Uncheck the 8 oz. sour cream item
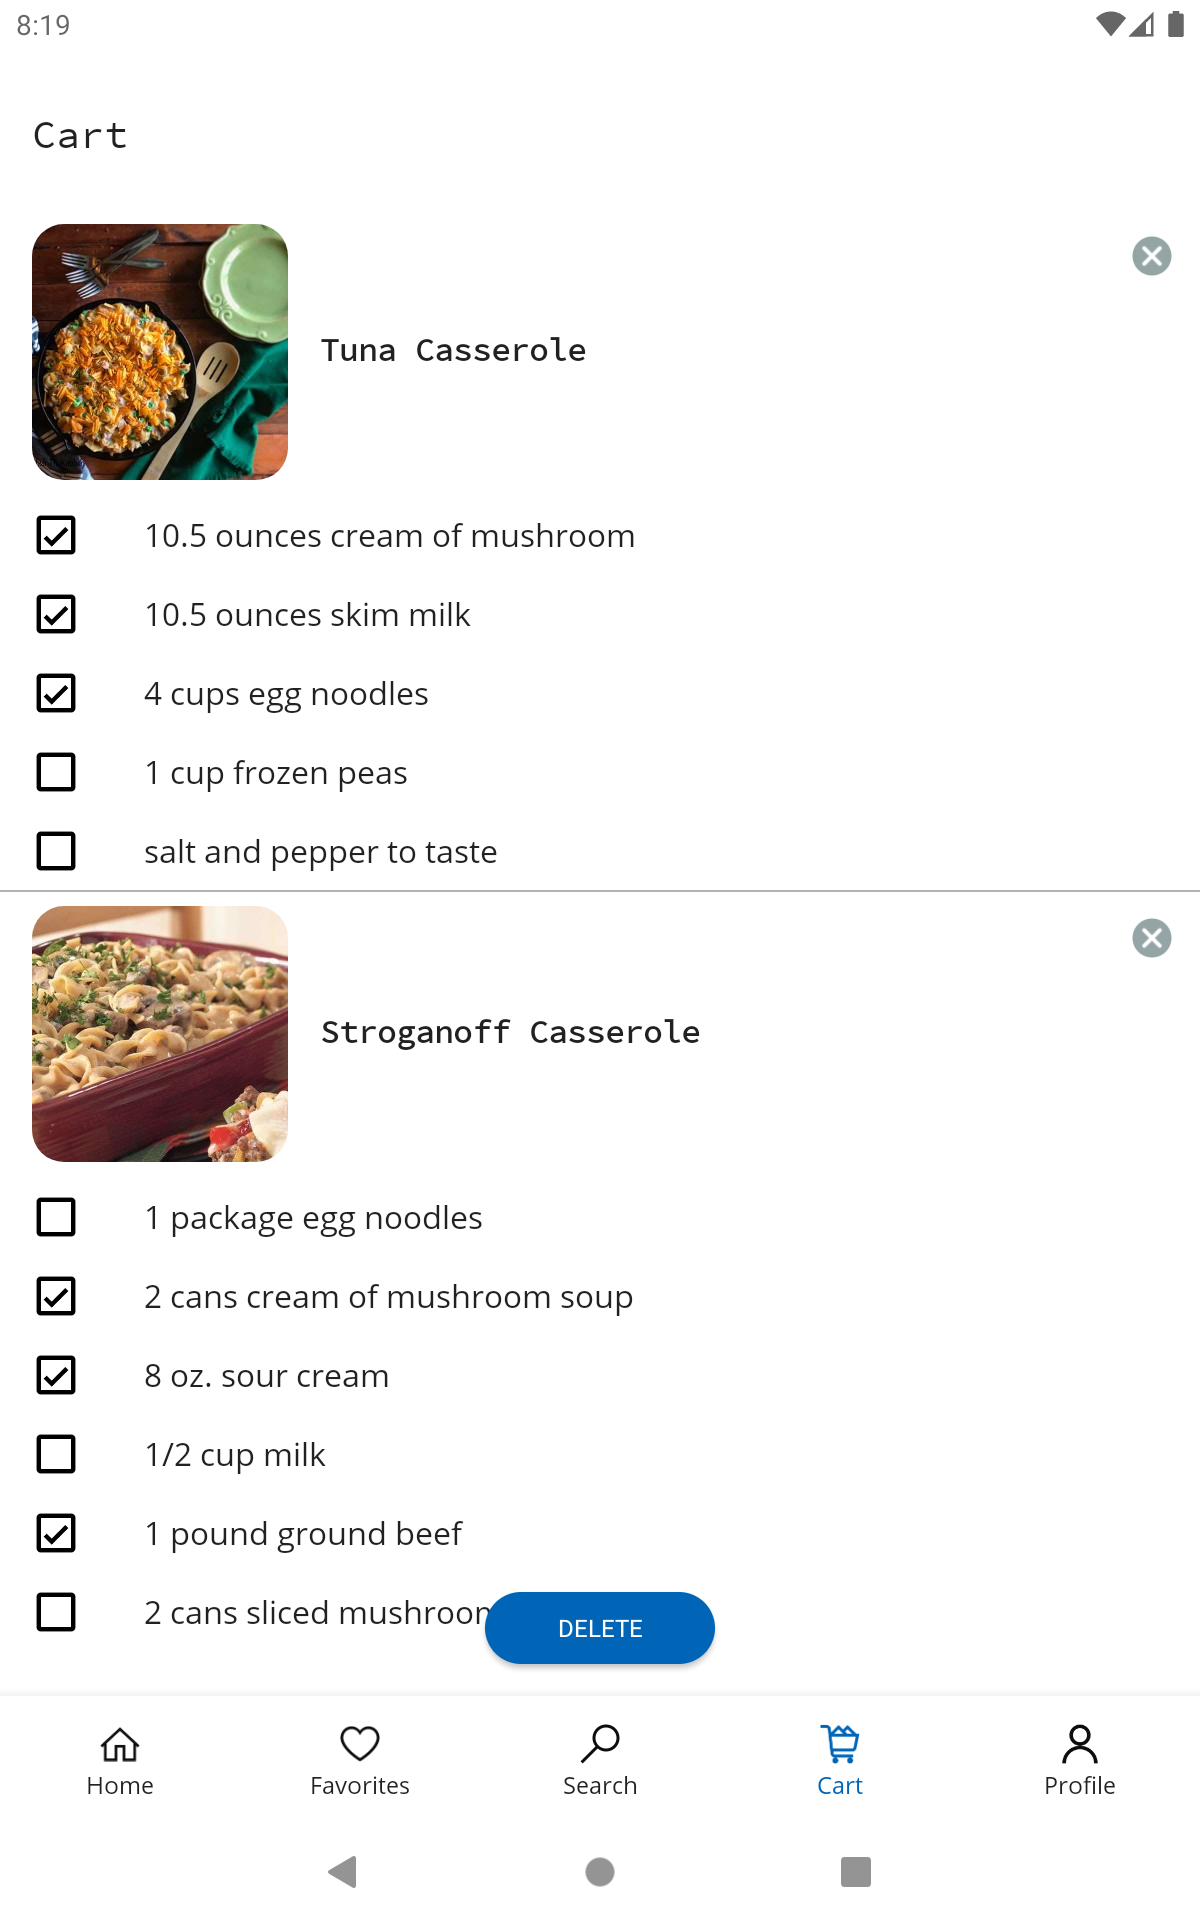1200x1920 pixels. pyautogui.click(x=56, y=1375)
